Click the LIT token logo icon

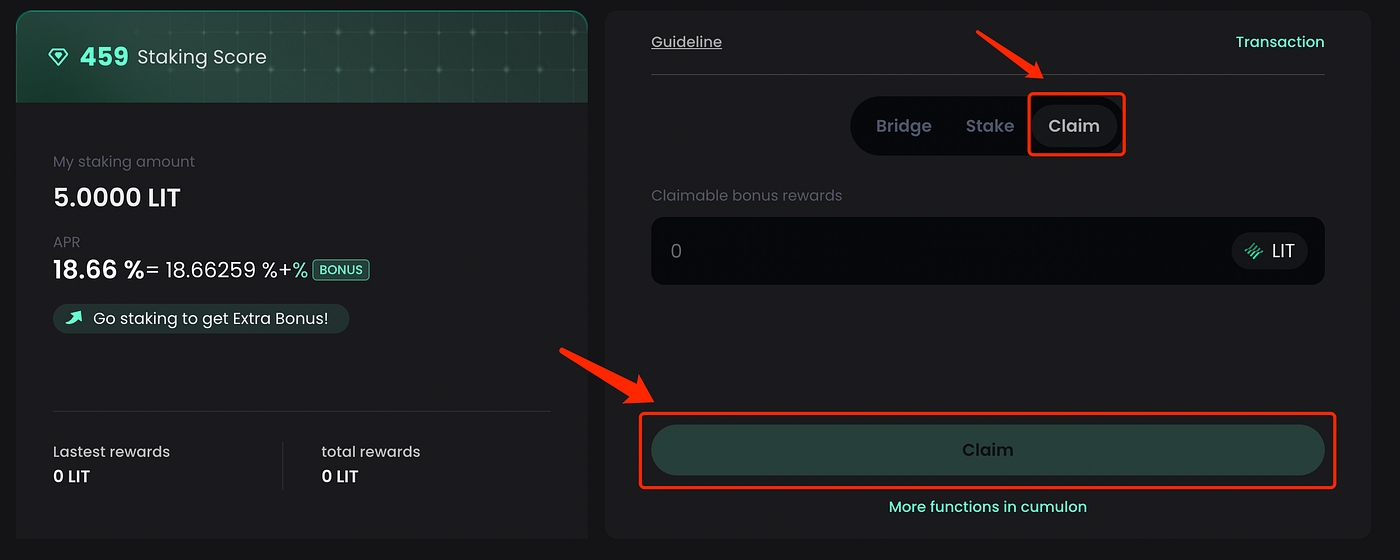(1254, 251)
